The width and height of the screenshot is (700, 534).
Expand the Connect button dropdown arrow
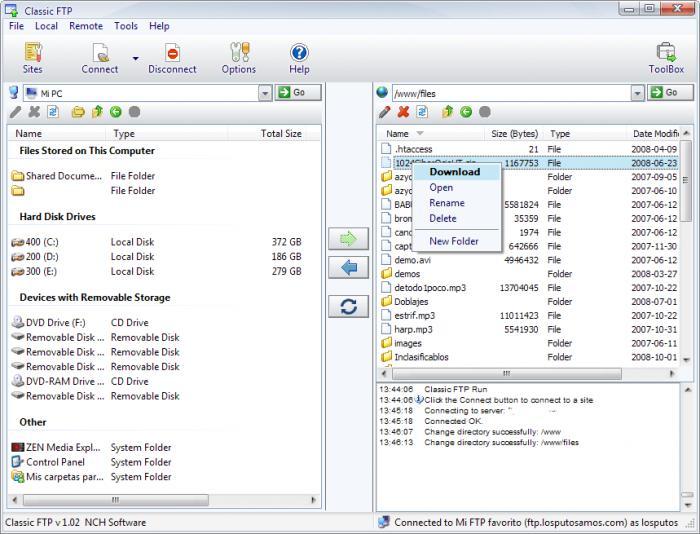(135, 58)
